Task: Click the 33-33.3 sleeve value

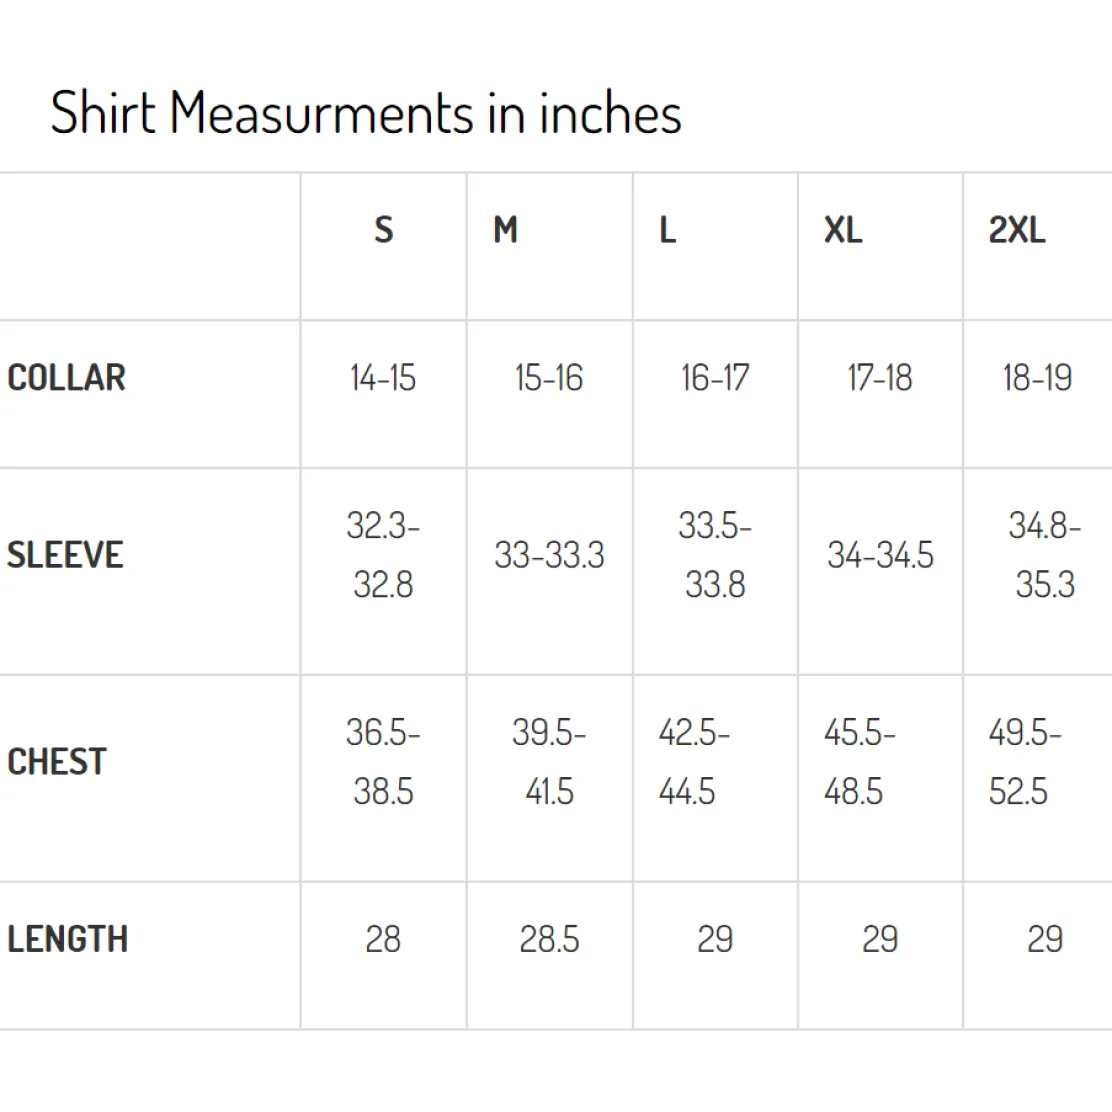Action: click(550, 555)
